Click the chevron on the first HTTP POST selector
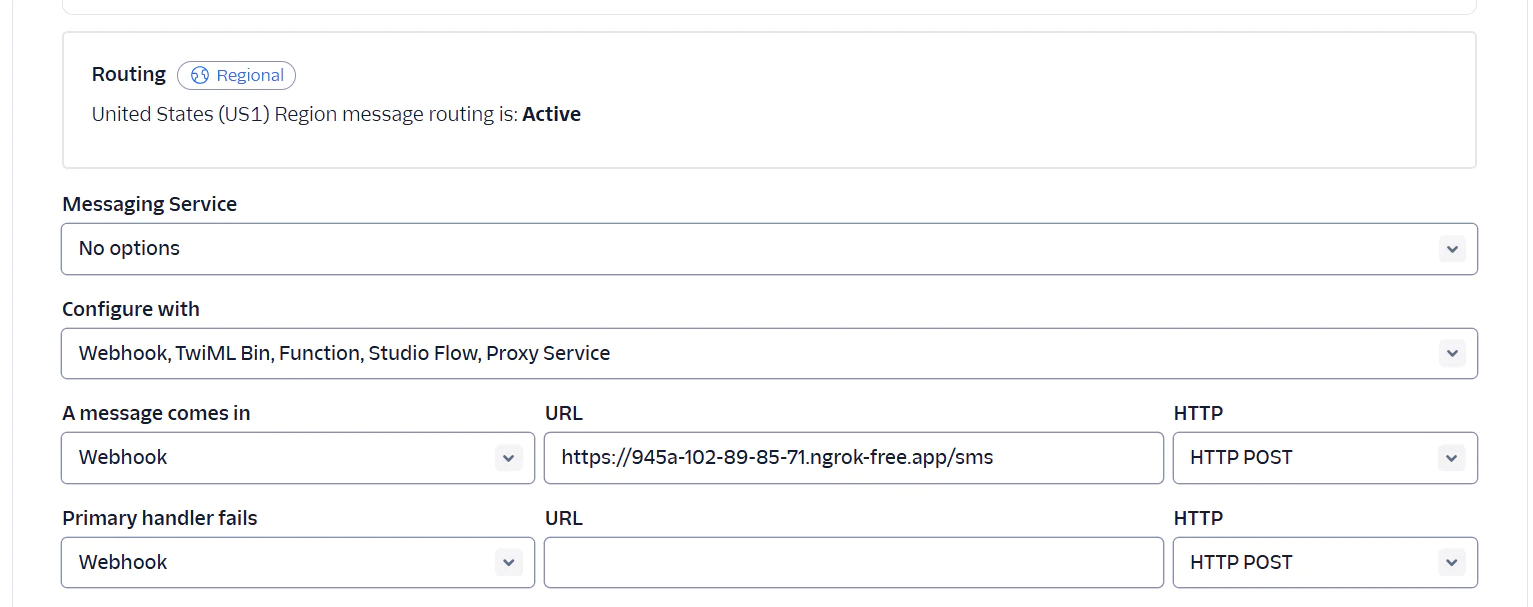1533x607 pixels. coord(1451,457)
